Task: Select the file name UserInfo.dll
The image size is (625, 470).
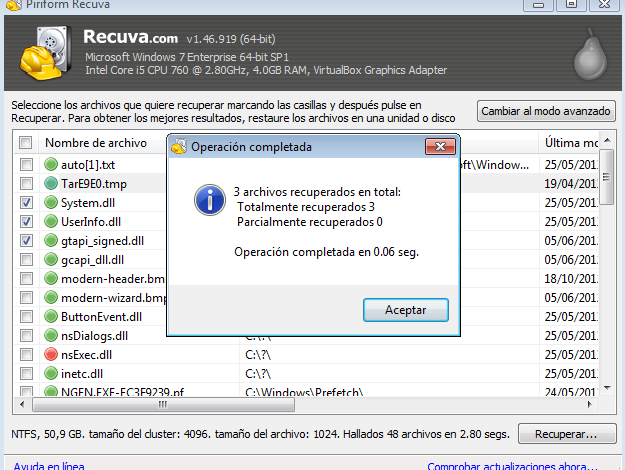Action: click(x=91, y=222)
